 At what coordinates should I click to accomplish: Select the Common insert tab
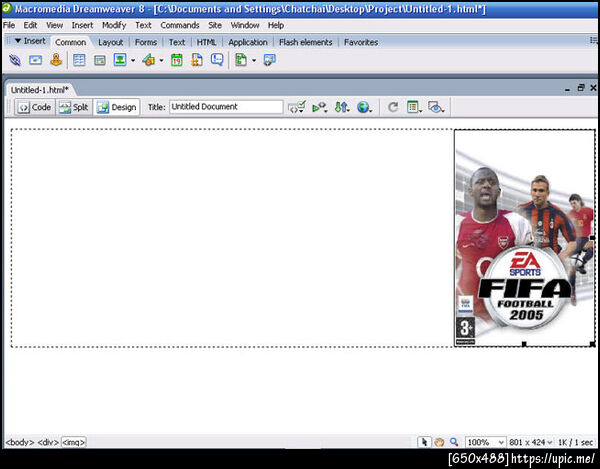click(70, 42)
